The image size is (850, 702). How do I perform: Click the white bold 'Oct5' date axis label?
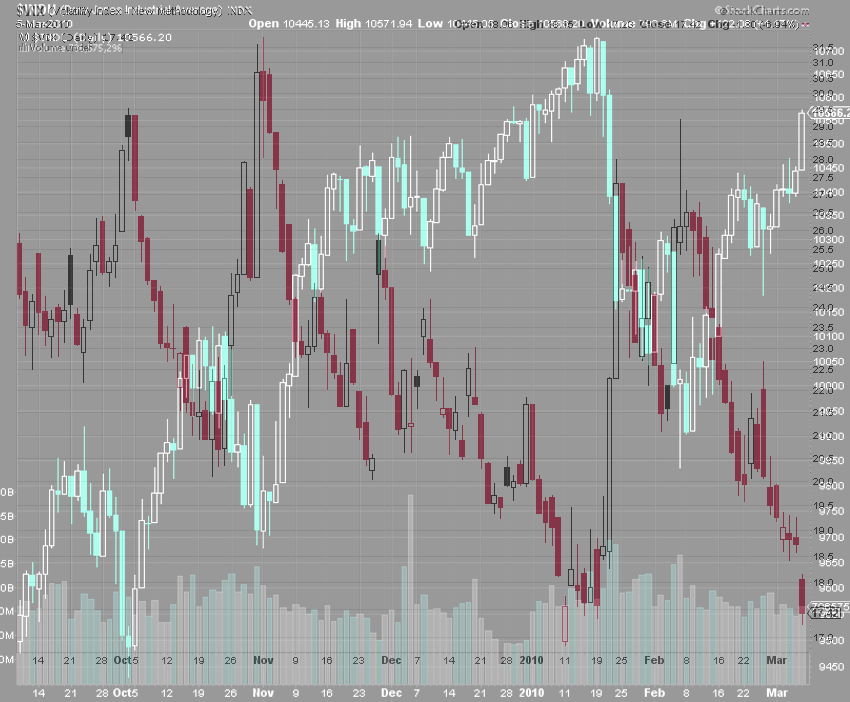click(x=125, y=693)
